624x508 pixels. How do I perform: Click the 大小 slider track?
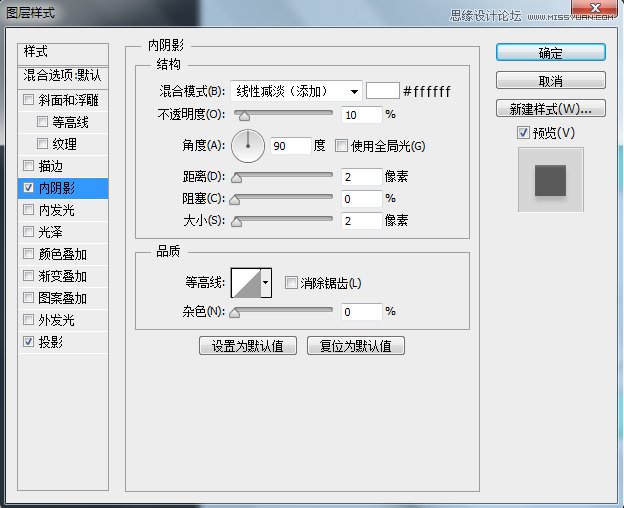point(283,218)
